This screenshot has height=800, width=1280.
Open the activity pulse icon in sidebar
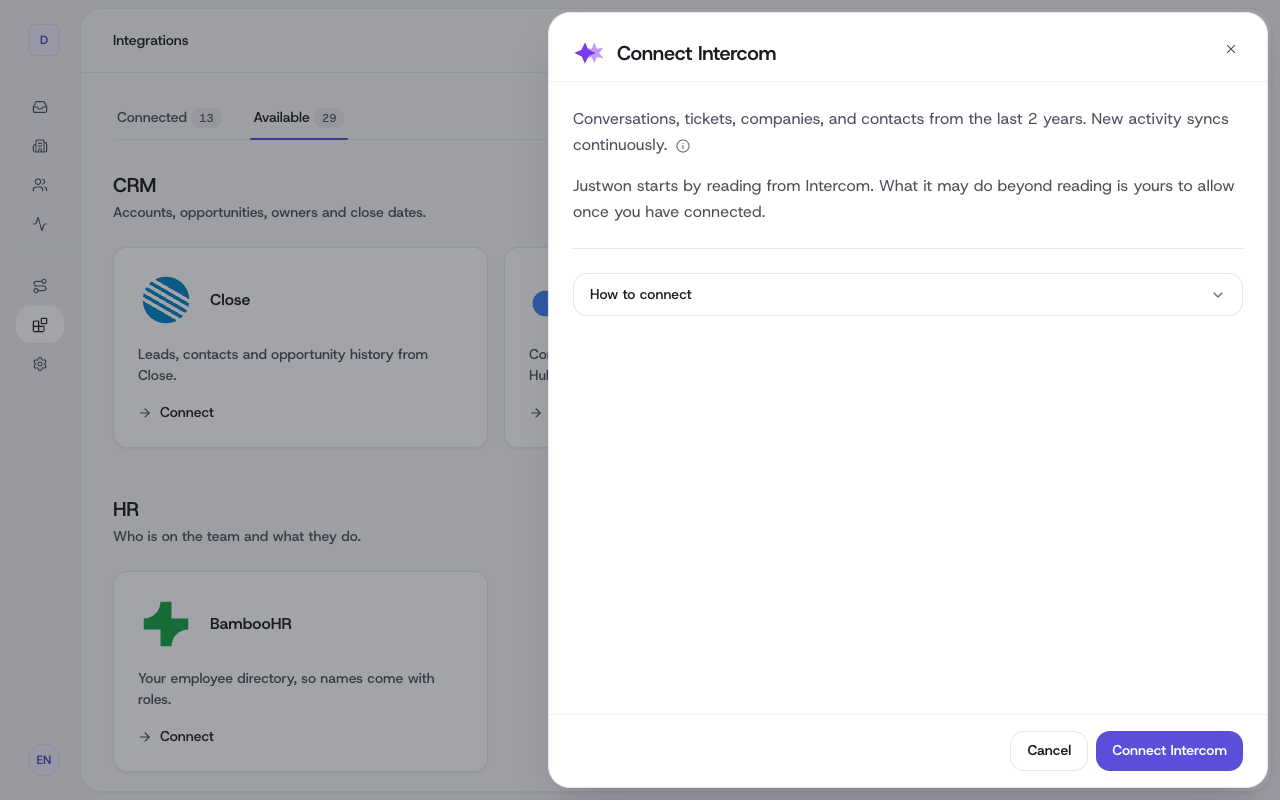tap(40, 224)
